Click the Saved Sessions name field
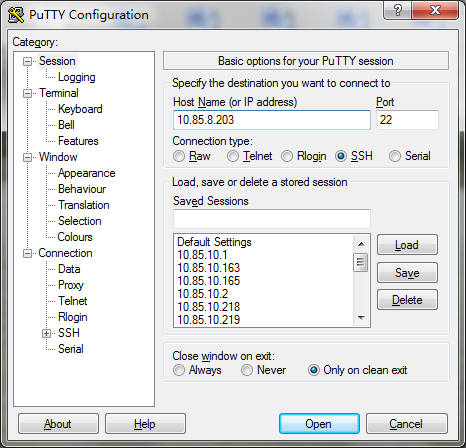The height and width of the screenshot is (448, 466). coord(272,219)
